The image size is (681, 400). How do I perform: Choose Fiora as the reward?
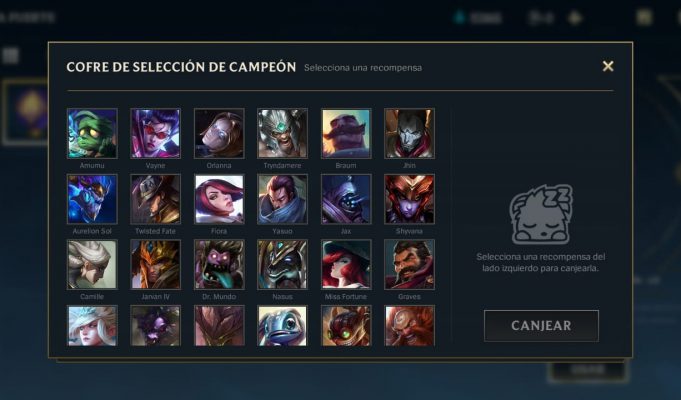point(219,199)
